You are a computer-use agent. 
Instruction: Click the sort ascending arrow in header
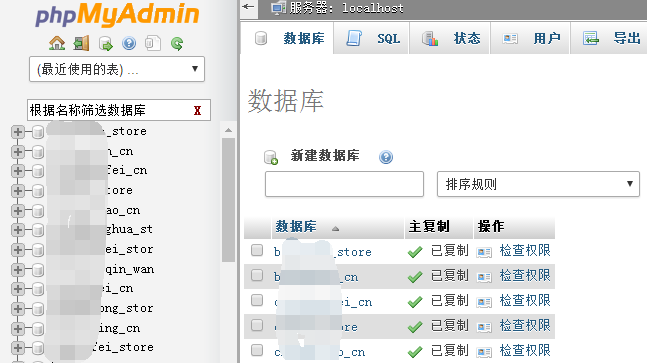[335, 228]
